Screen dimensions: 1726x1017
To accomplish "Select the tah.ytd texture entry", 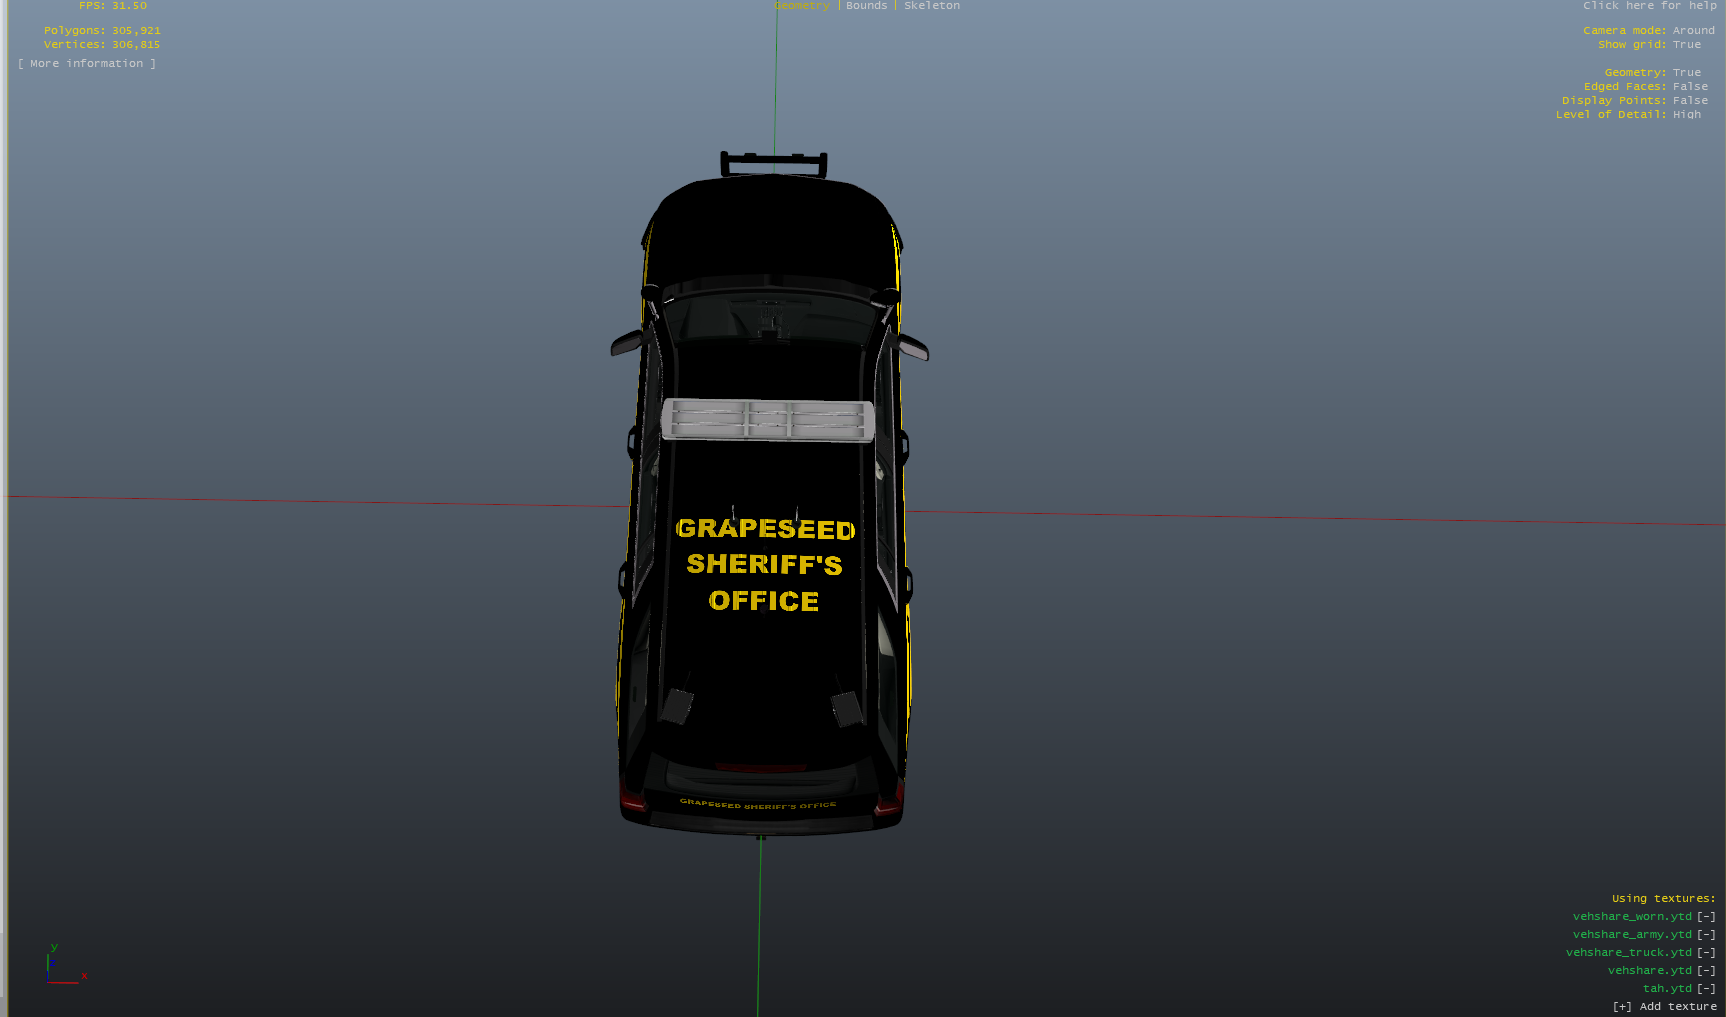I will pyautogui.click(x=1667, y=988).
